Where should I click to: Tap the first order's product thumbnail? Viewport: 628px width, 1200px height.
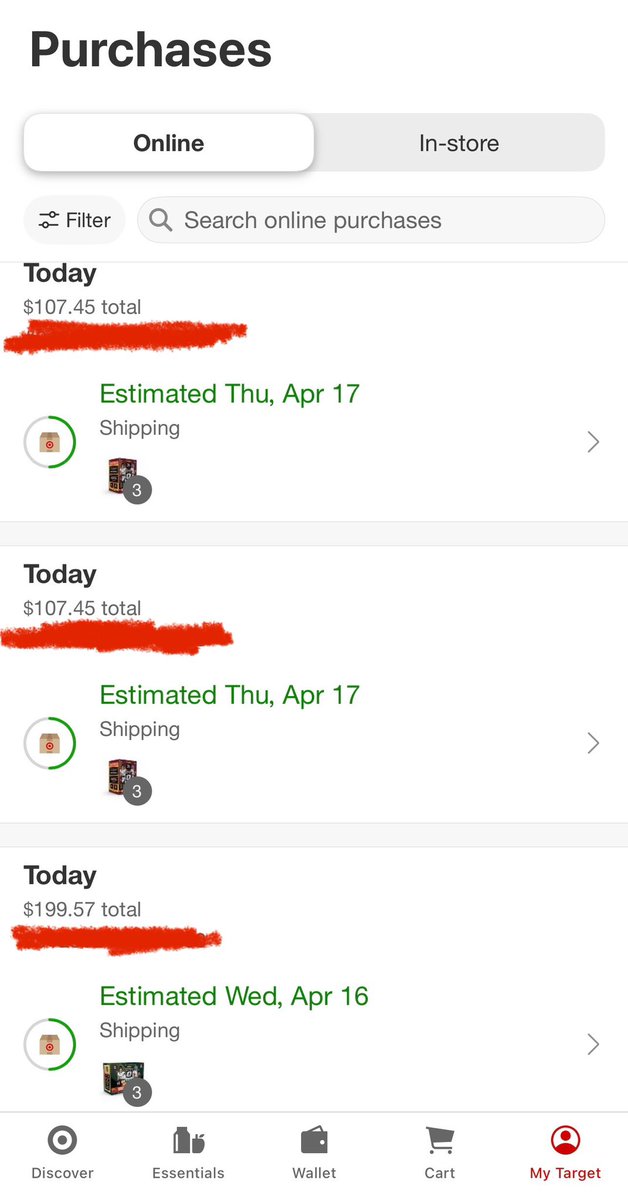coord(122,476)
